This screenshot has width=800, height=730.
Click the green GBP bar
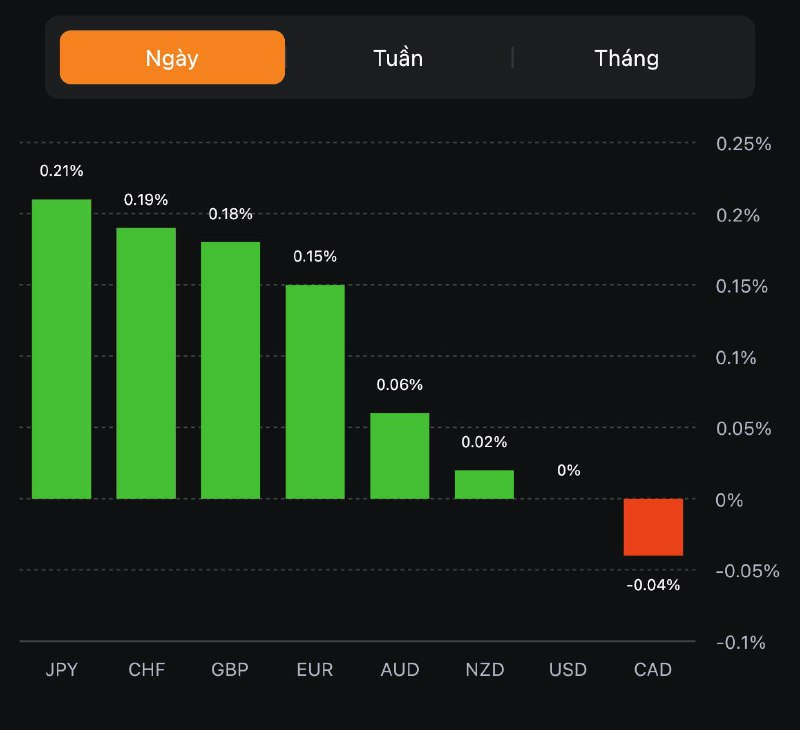[x=230, y=370]
